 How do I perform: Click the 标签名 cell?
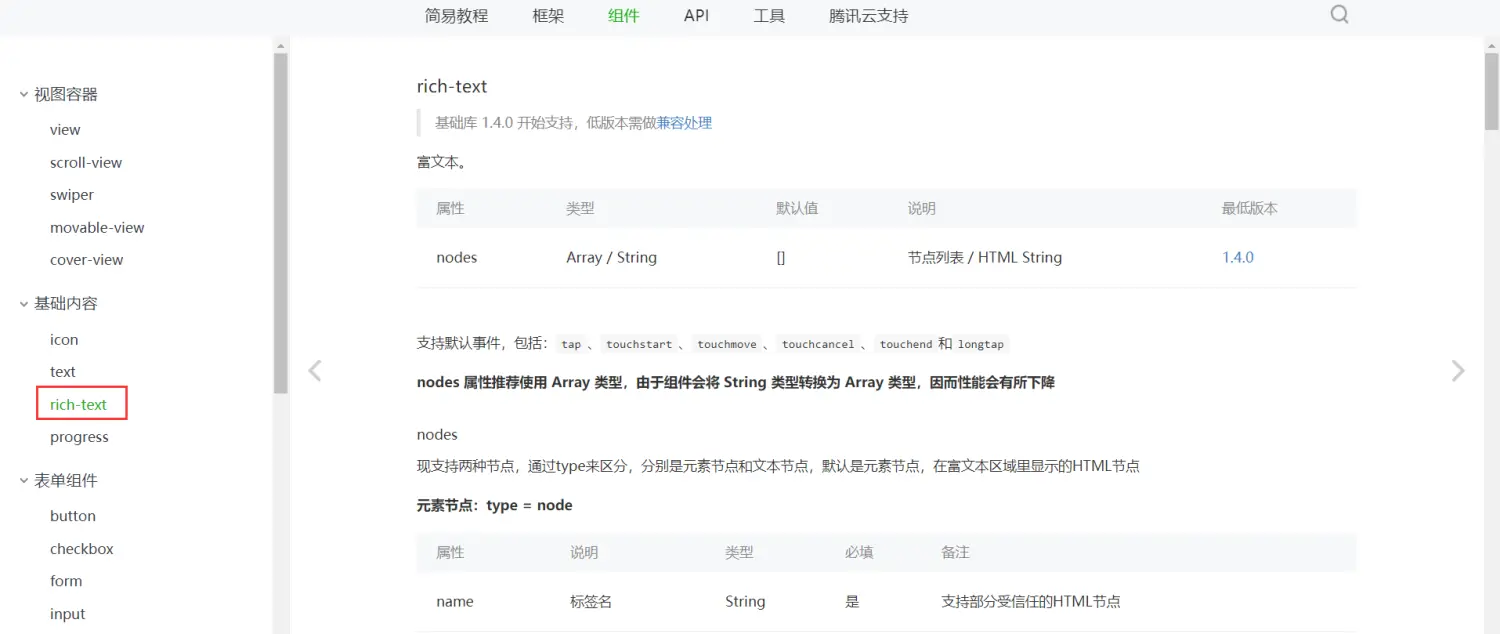point(591,601)
